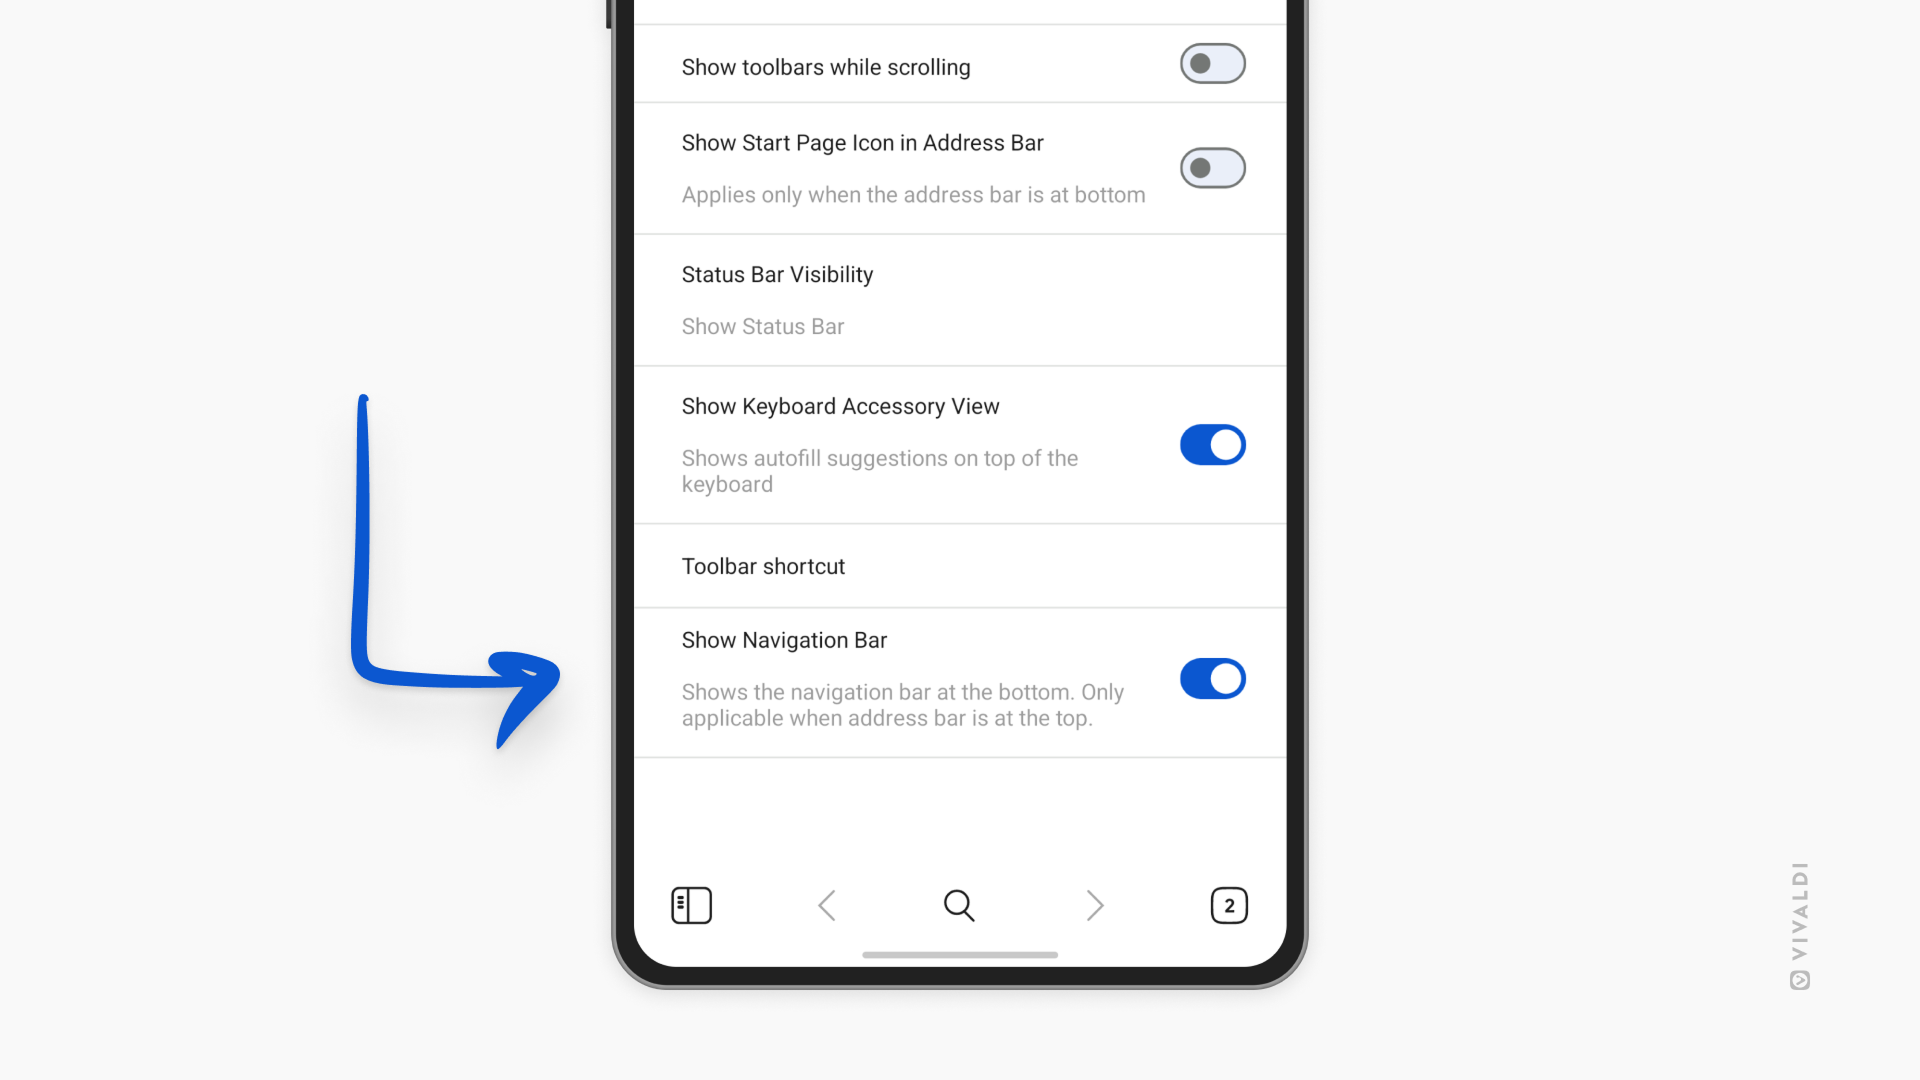Click the tab counter icon showing 2
Screen dimensions: 1920x1080
[x=1229, y=905]
